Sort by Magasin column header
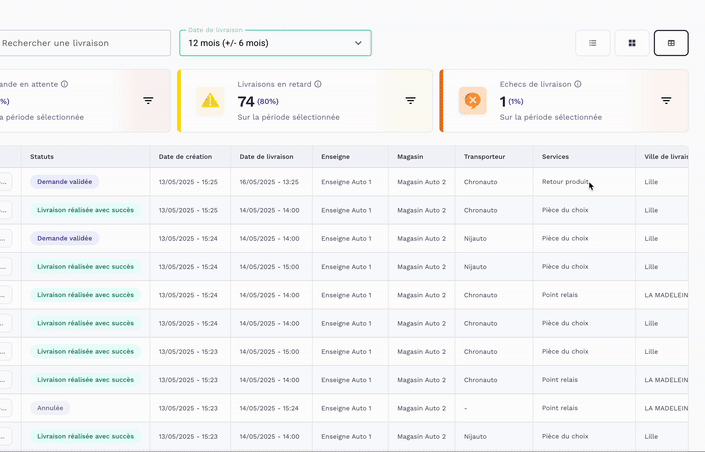705x452 pixels. click(410, 157)
